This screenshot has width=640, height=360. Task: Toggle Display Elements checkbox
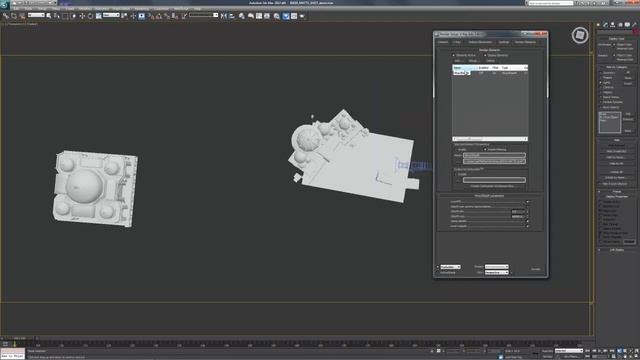[x=485, y=55]
